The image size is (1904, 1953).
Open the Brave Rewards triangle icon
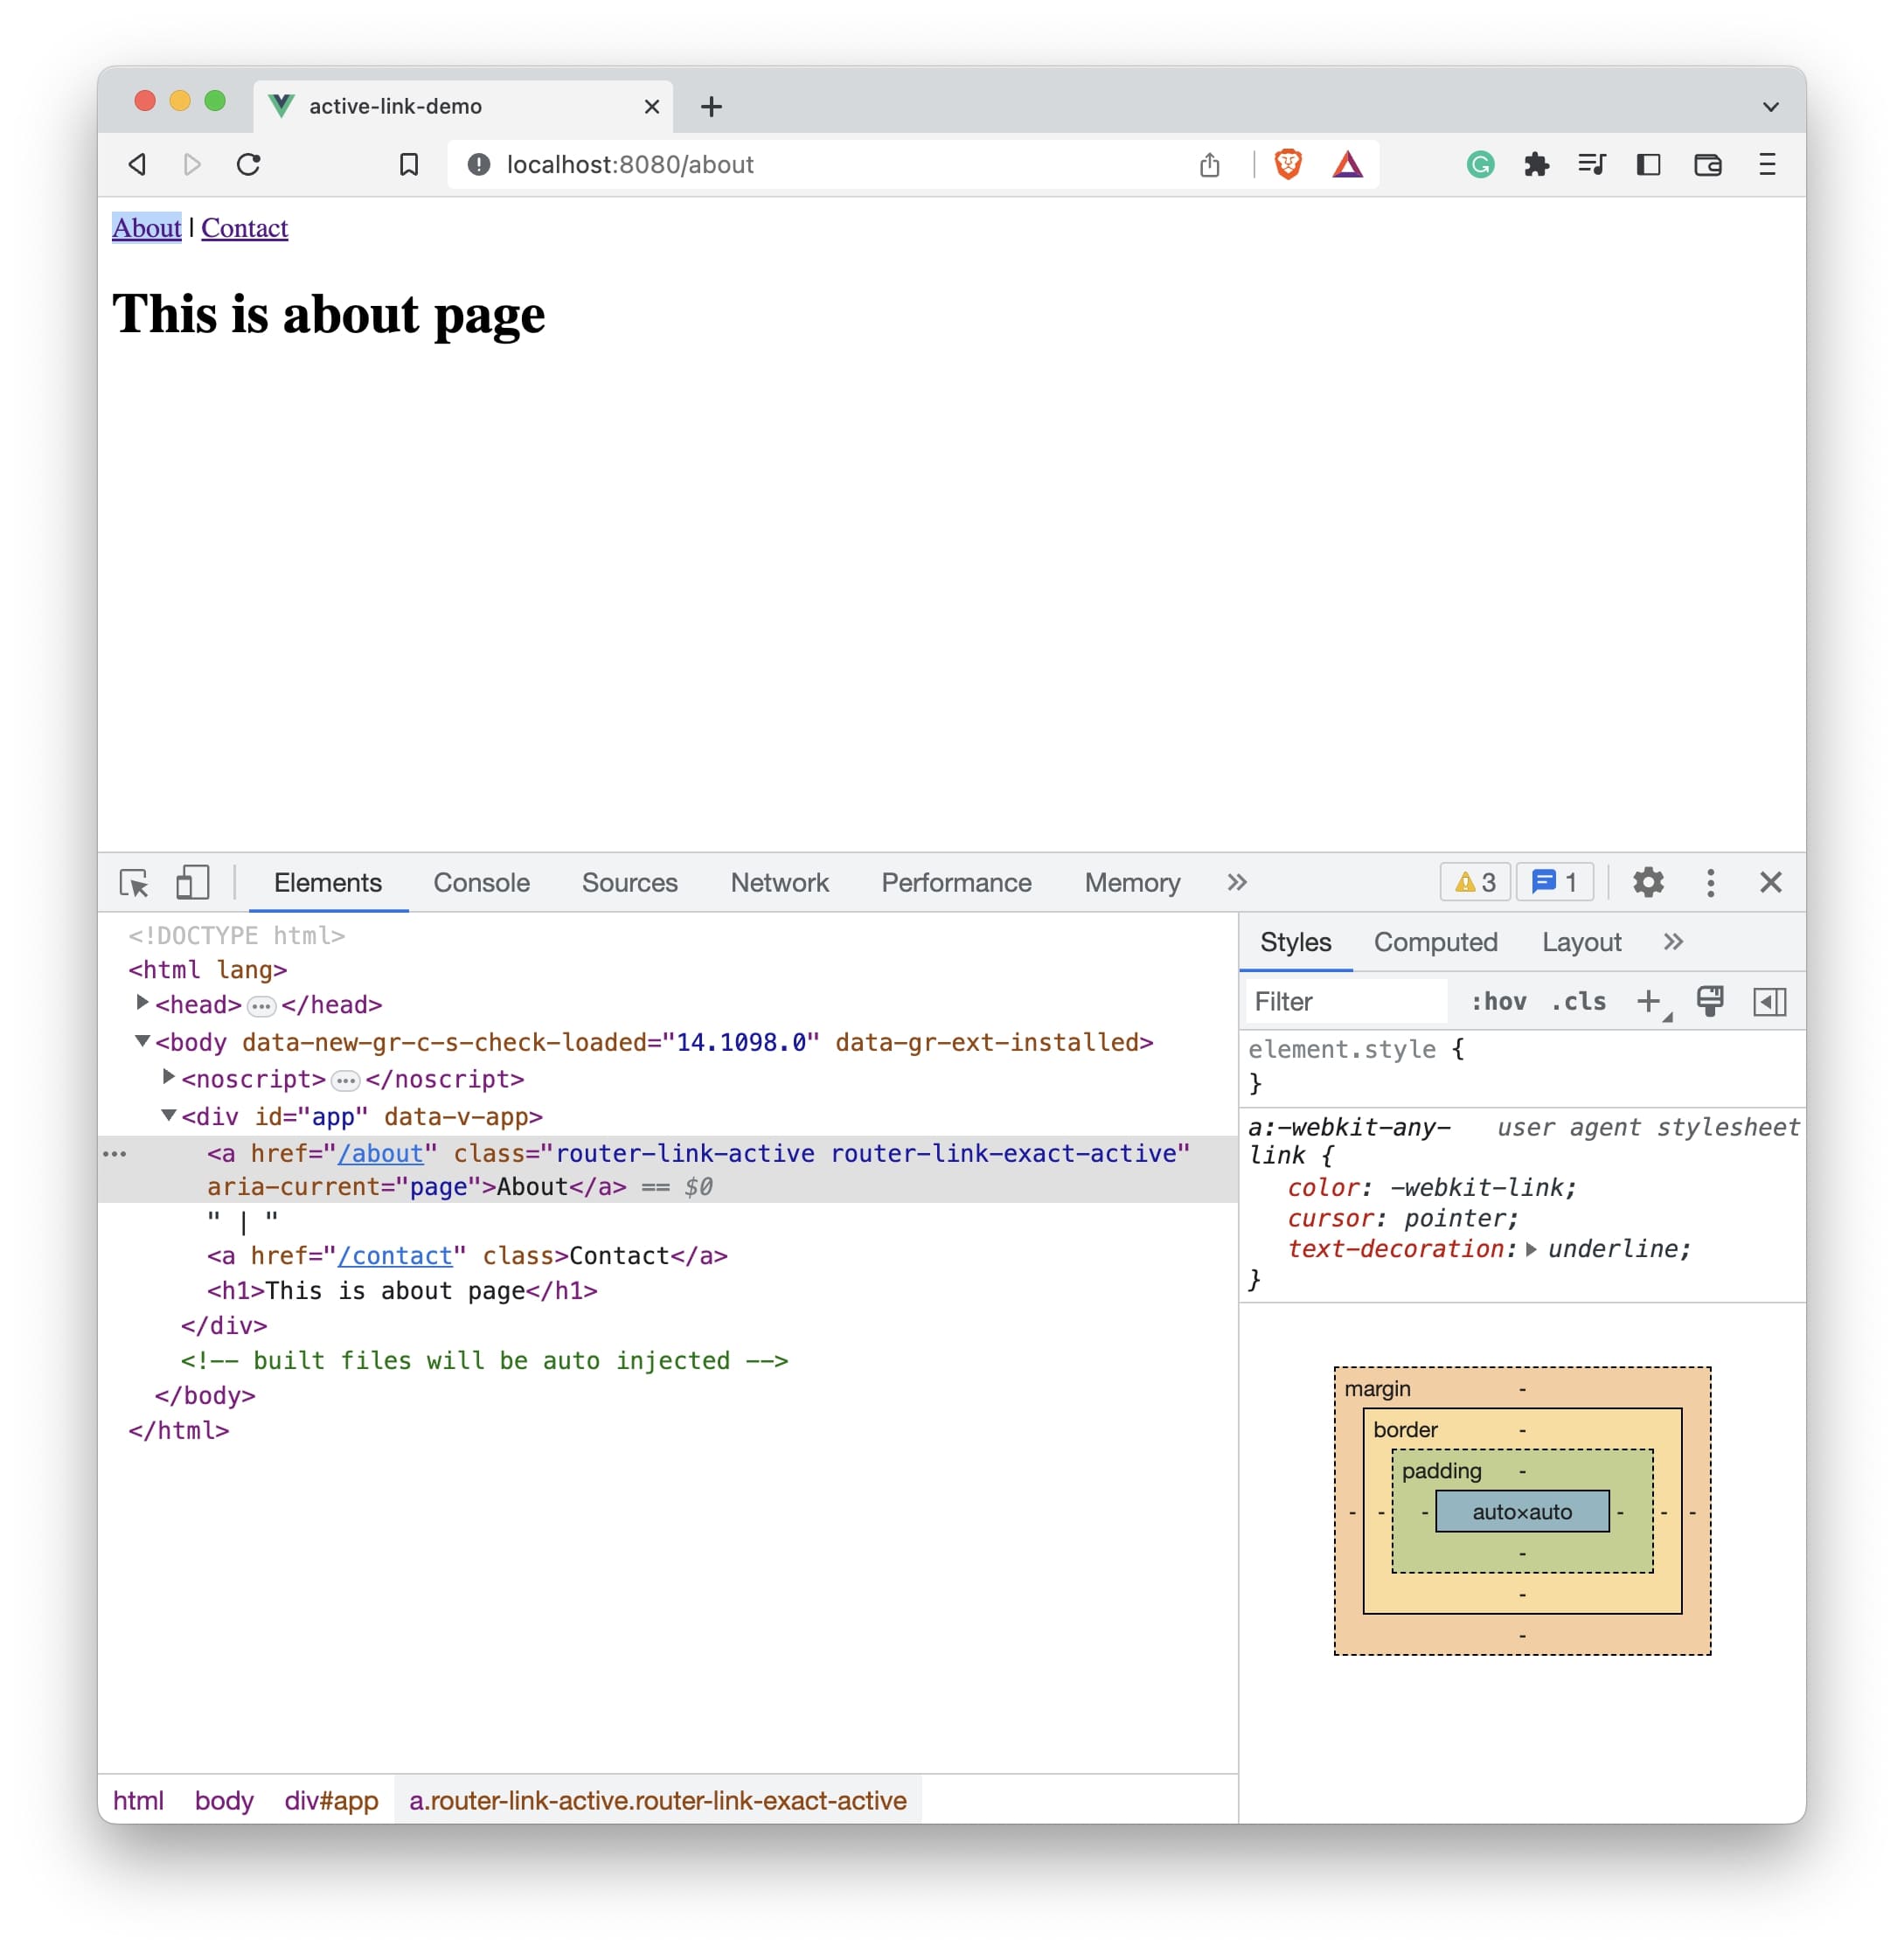point(1350,164)
